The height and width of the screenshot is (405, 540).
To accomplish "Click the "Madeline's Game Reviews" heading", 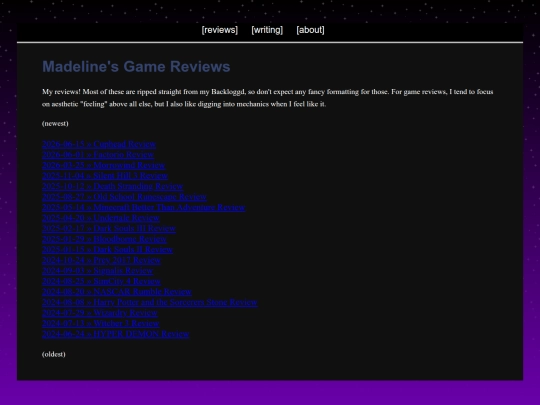I will click(136, 67).
